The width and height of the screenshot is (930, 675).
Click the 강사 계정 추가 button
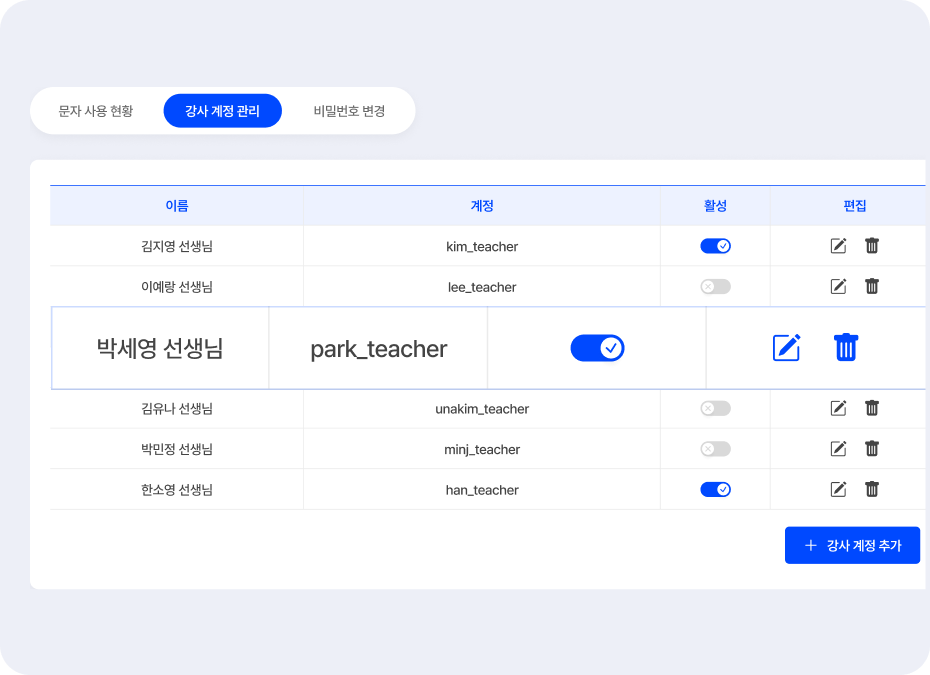[852, 545]
